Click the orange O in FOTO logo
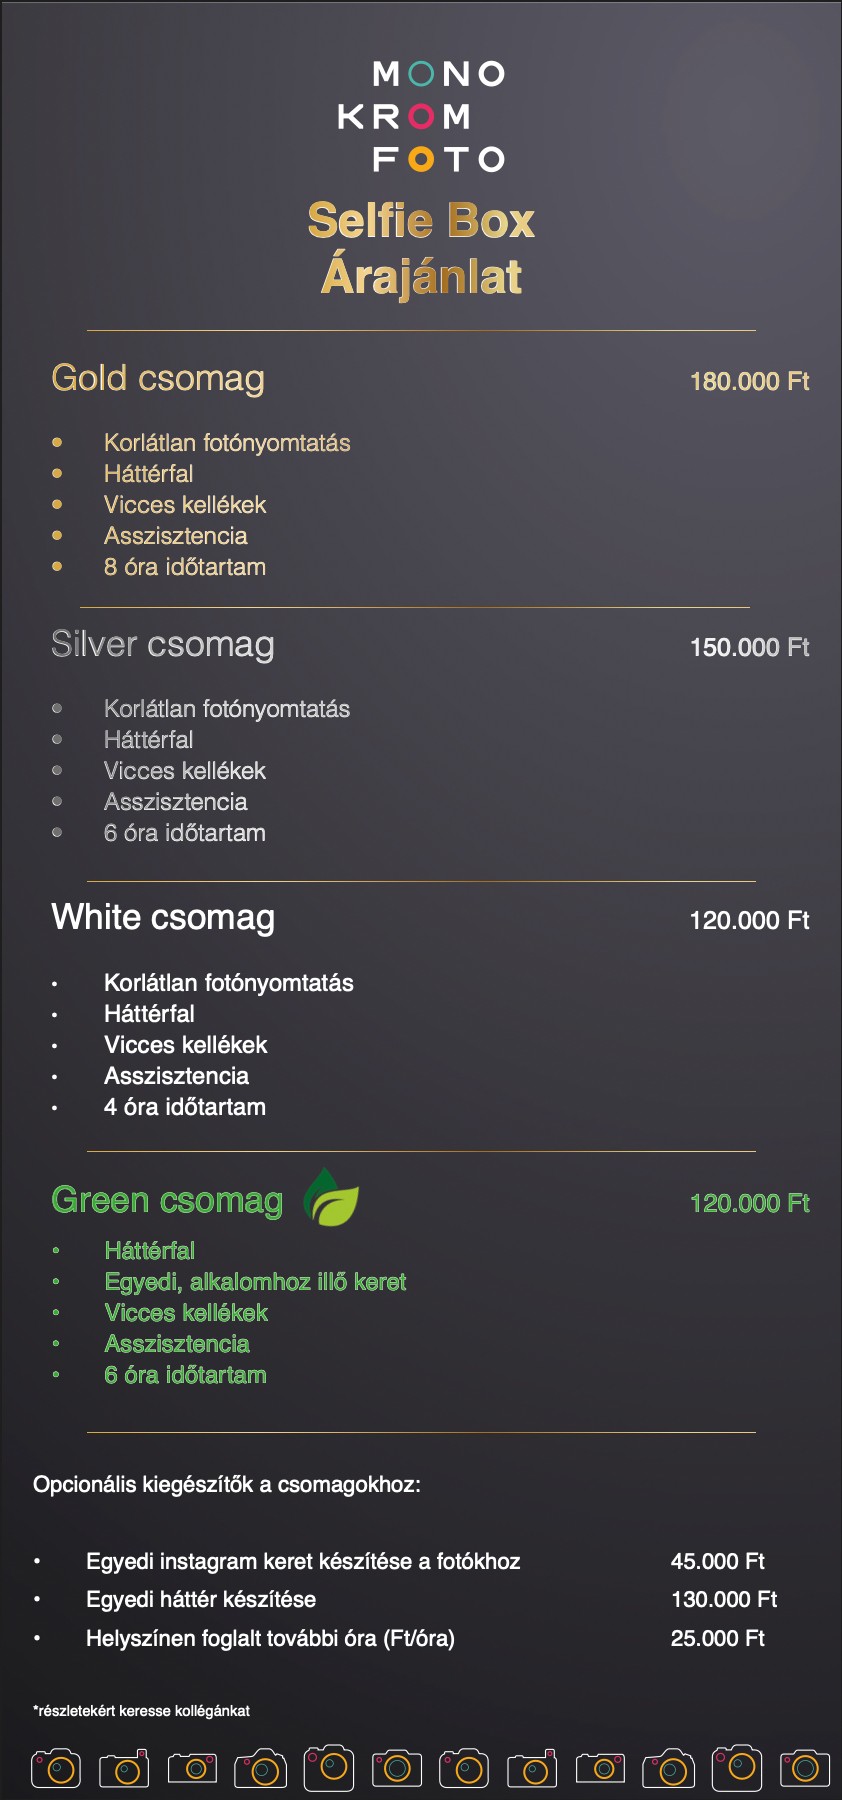This screenshot has height=1800, width=842. pos(422,159)
